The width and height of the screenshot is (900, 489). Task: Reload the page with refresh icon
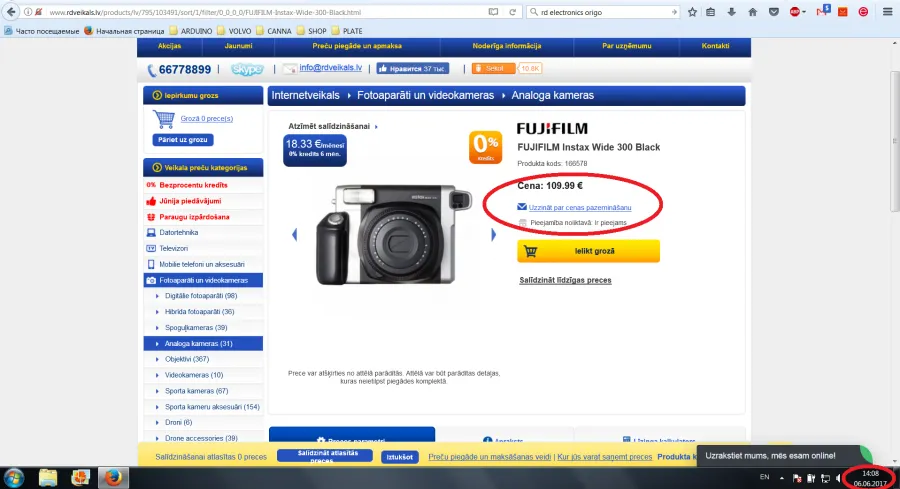(x=513, y=12)
